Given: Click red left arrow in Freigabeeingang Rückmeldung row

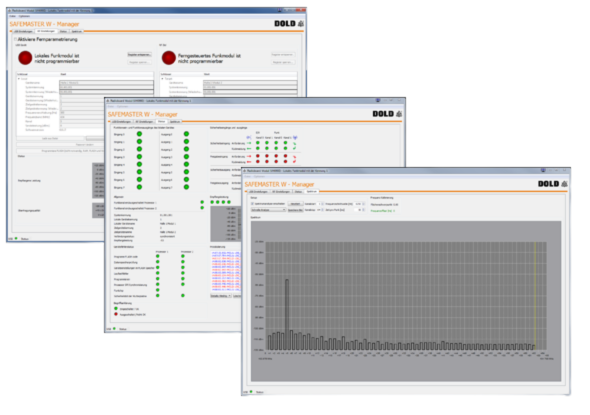Looking at the screenshot, I should click(249, 162).
